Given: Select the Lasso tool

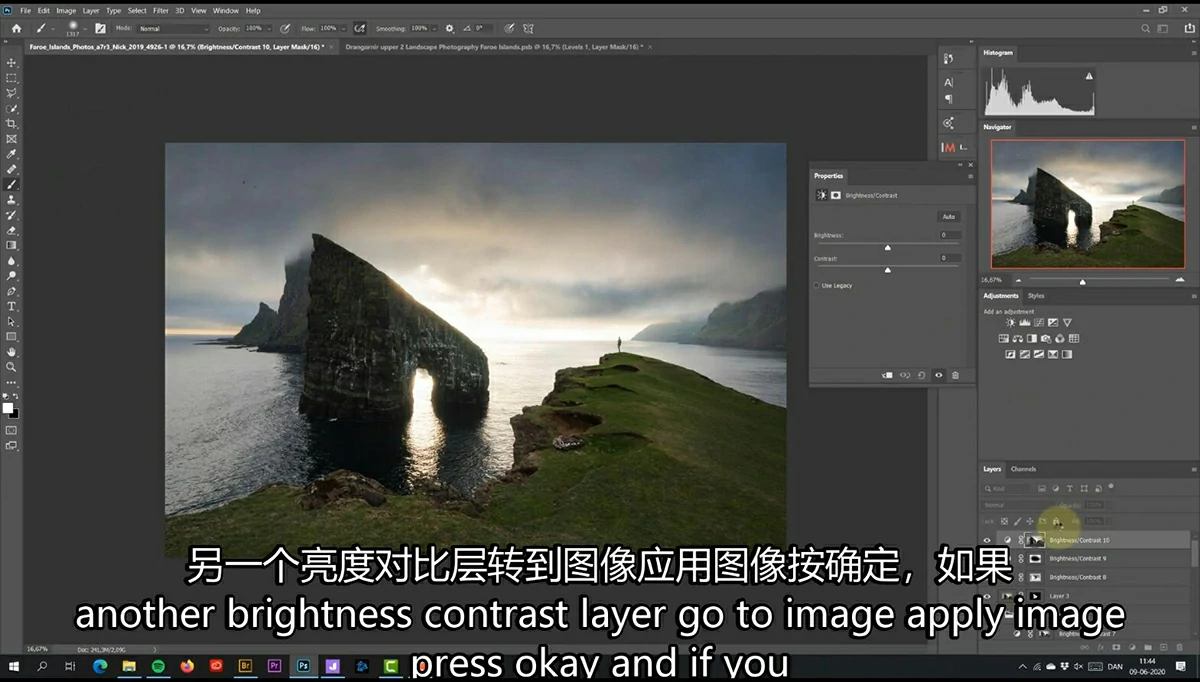Looking at the screenshot, I should click(x=12, y=93).
